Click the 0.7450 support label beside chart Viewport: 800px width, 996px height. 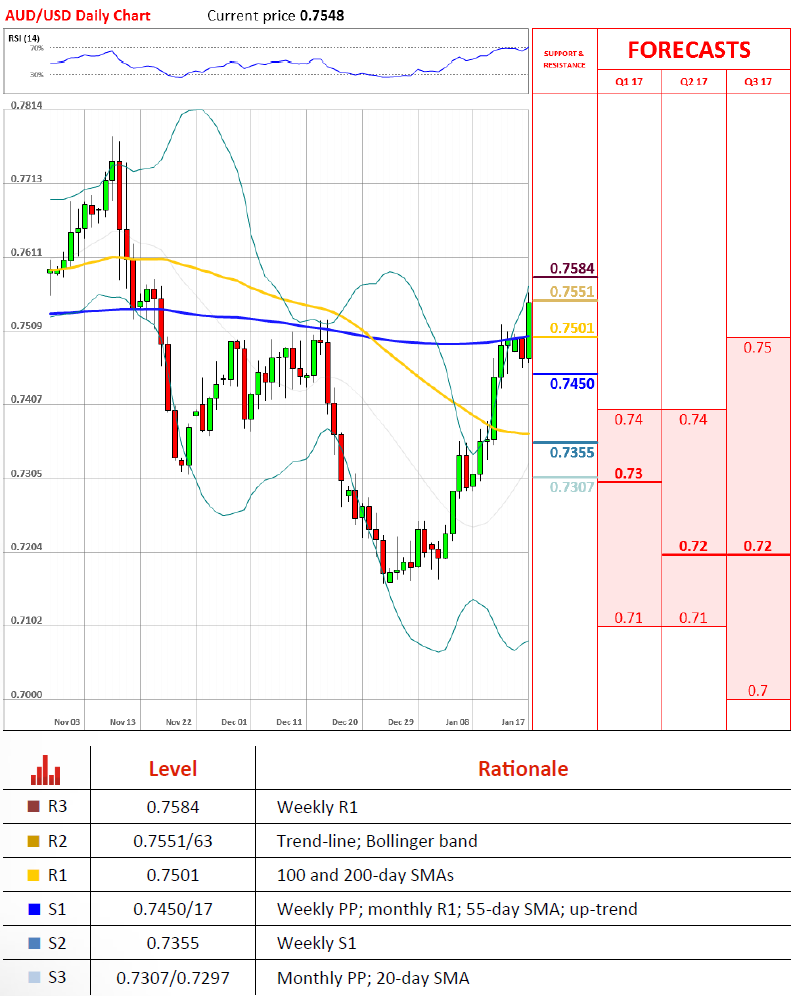(572, 384)
